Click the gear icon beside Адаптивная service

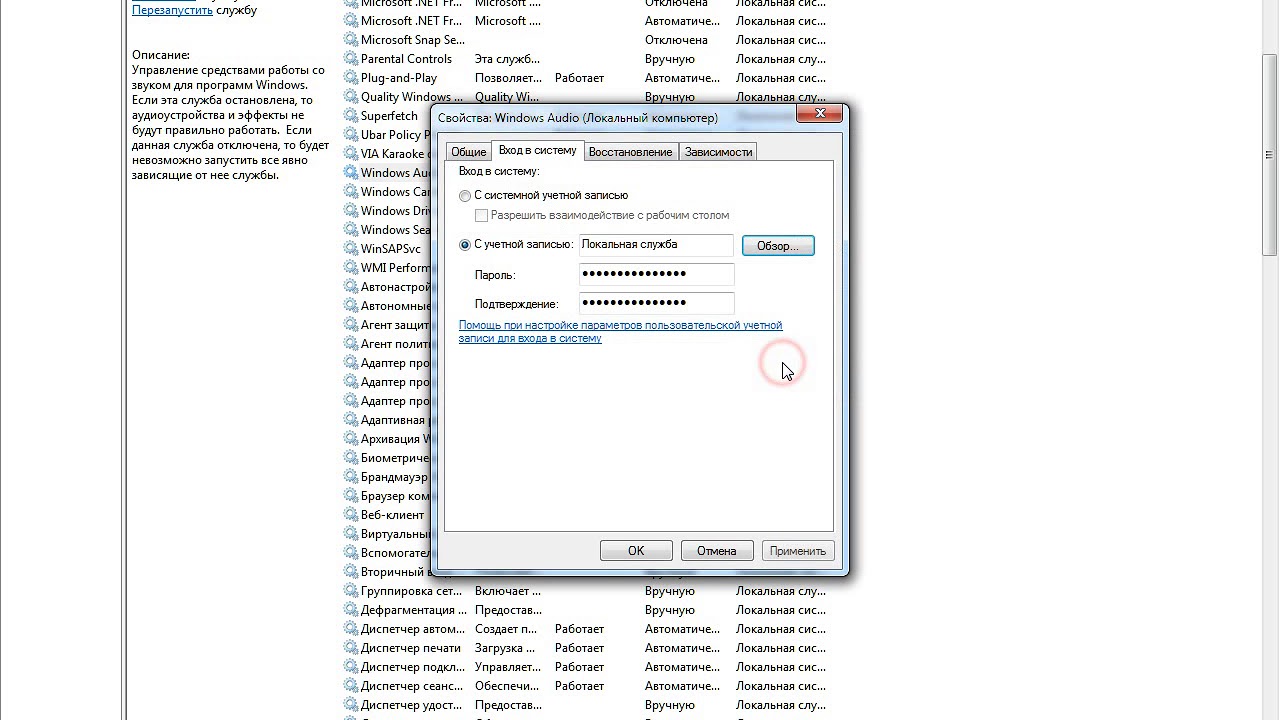[x=351, y=420]
